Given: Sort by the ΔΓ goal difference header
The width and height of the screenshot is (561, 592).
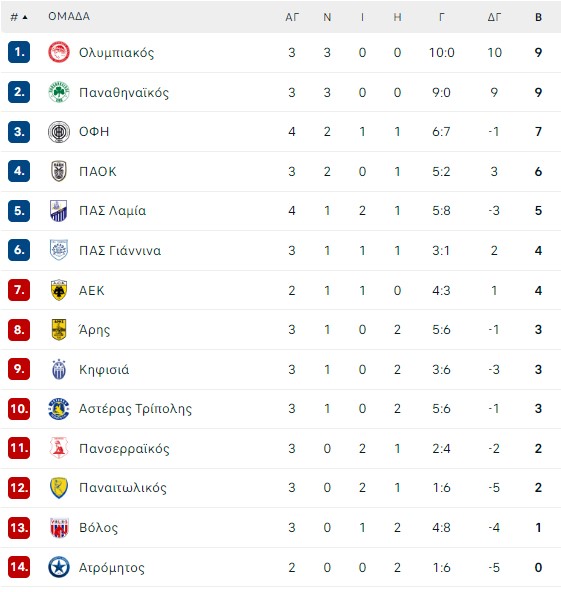Looking at the screenshot, I should coord(494,17).
